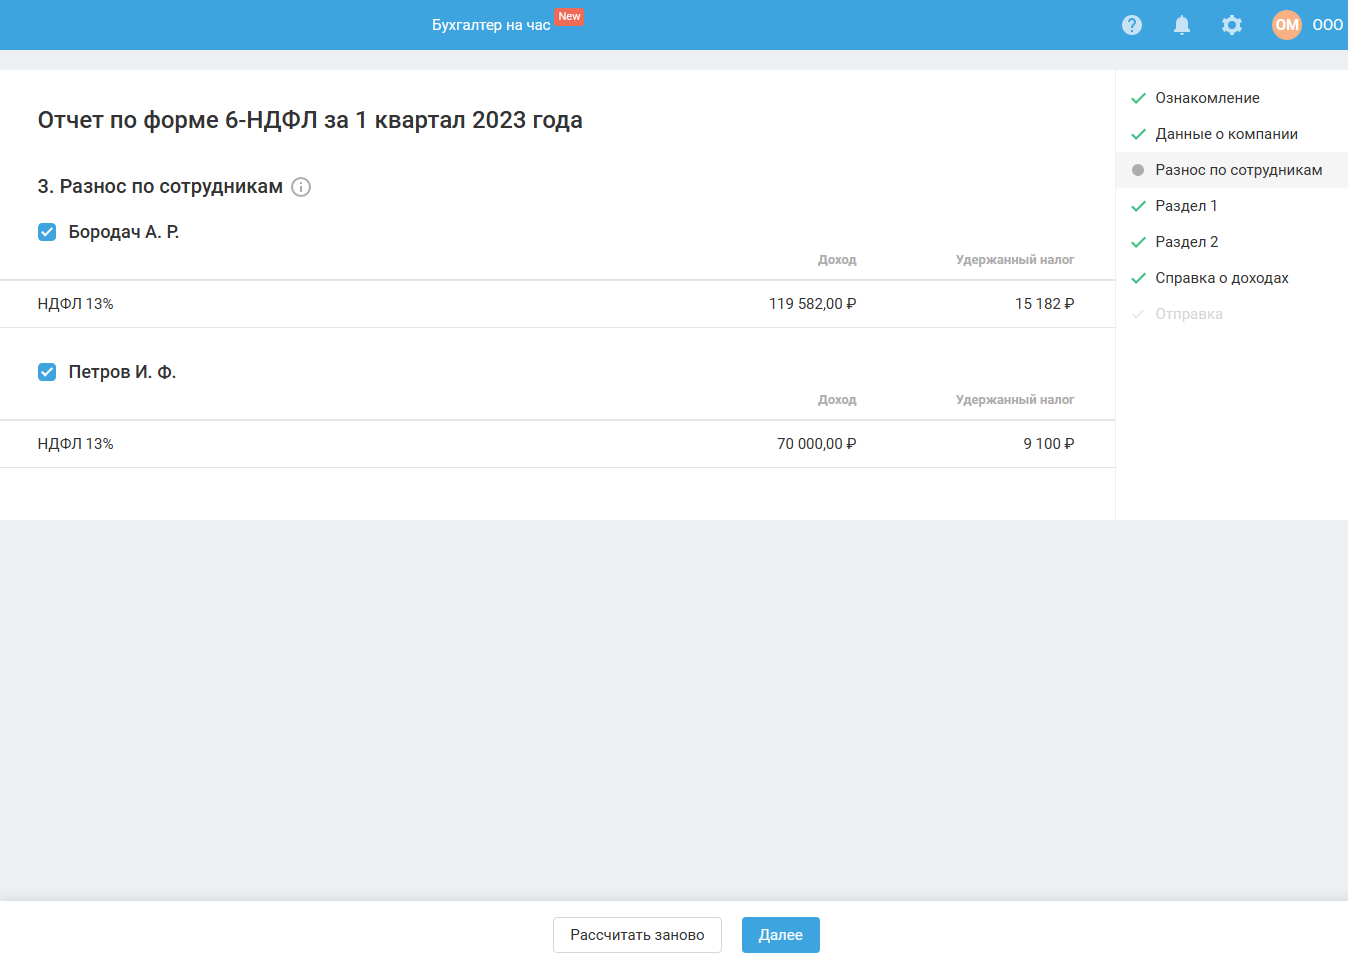Click income value 119 582,00 ₽
Screen dimensions: 1348x958
point(812,304)
